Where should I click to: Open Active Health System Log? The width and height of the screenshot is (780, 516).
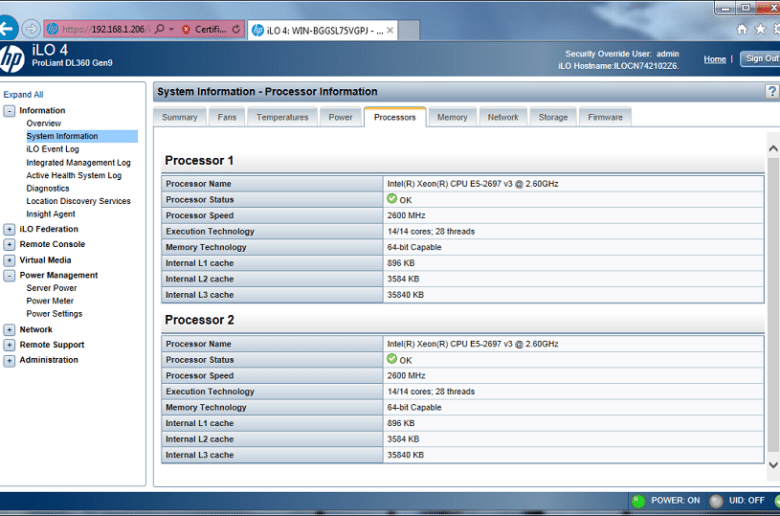click(x=74, y=176)
